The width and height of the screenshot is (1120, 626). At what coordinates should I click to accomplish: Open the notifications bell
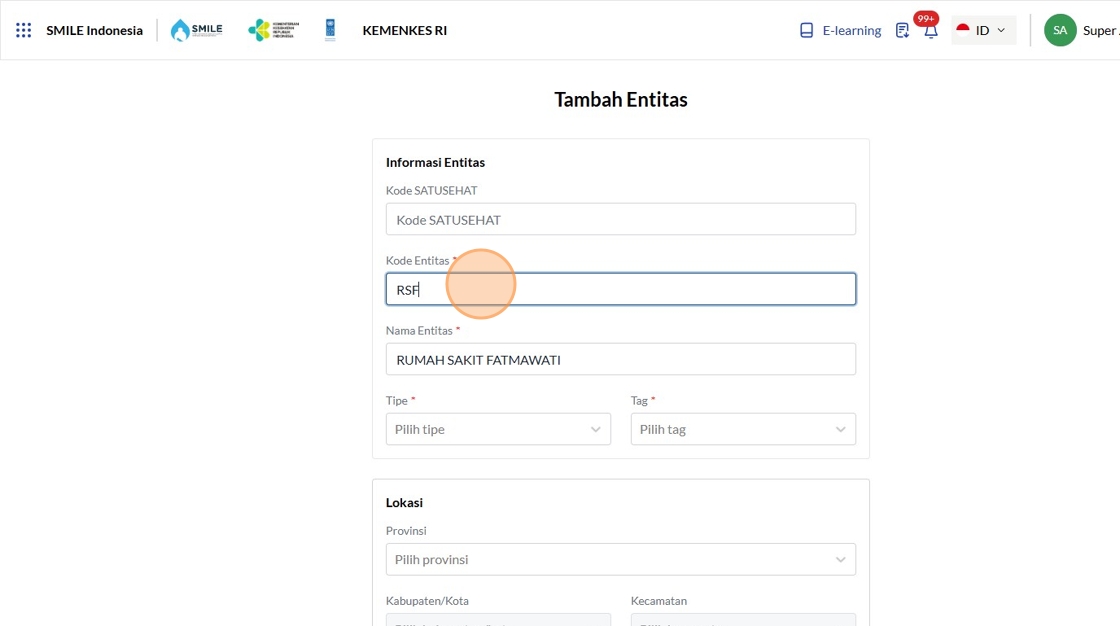[931, 31]
